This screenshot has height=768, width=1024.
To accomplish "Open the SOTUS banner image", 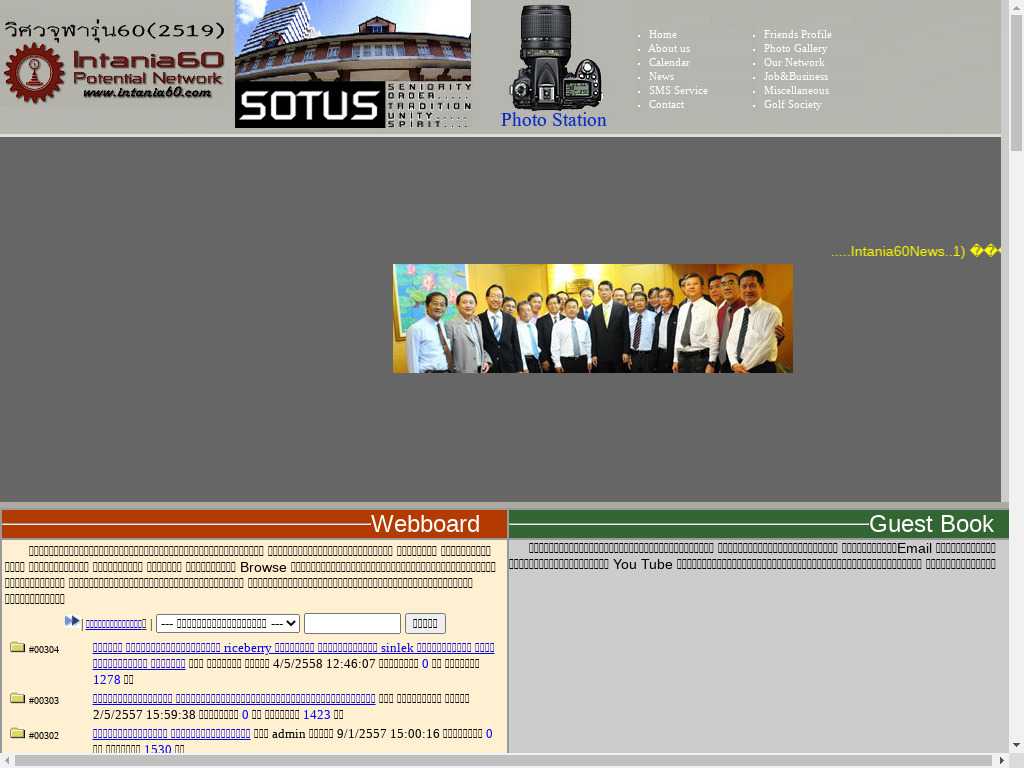I will tap(353, 64).
